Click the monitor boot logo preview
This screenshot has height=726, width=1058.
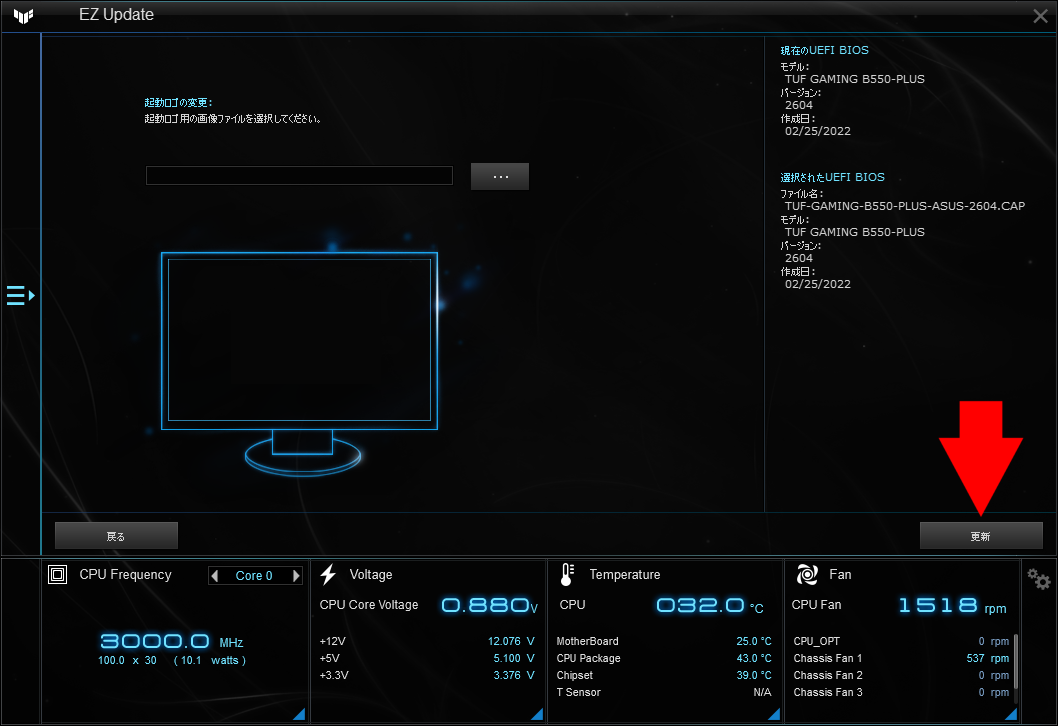click(299, 340)
